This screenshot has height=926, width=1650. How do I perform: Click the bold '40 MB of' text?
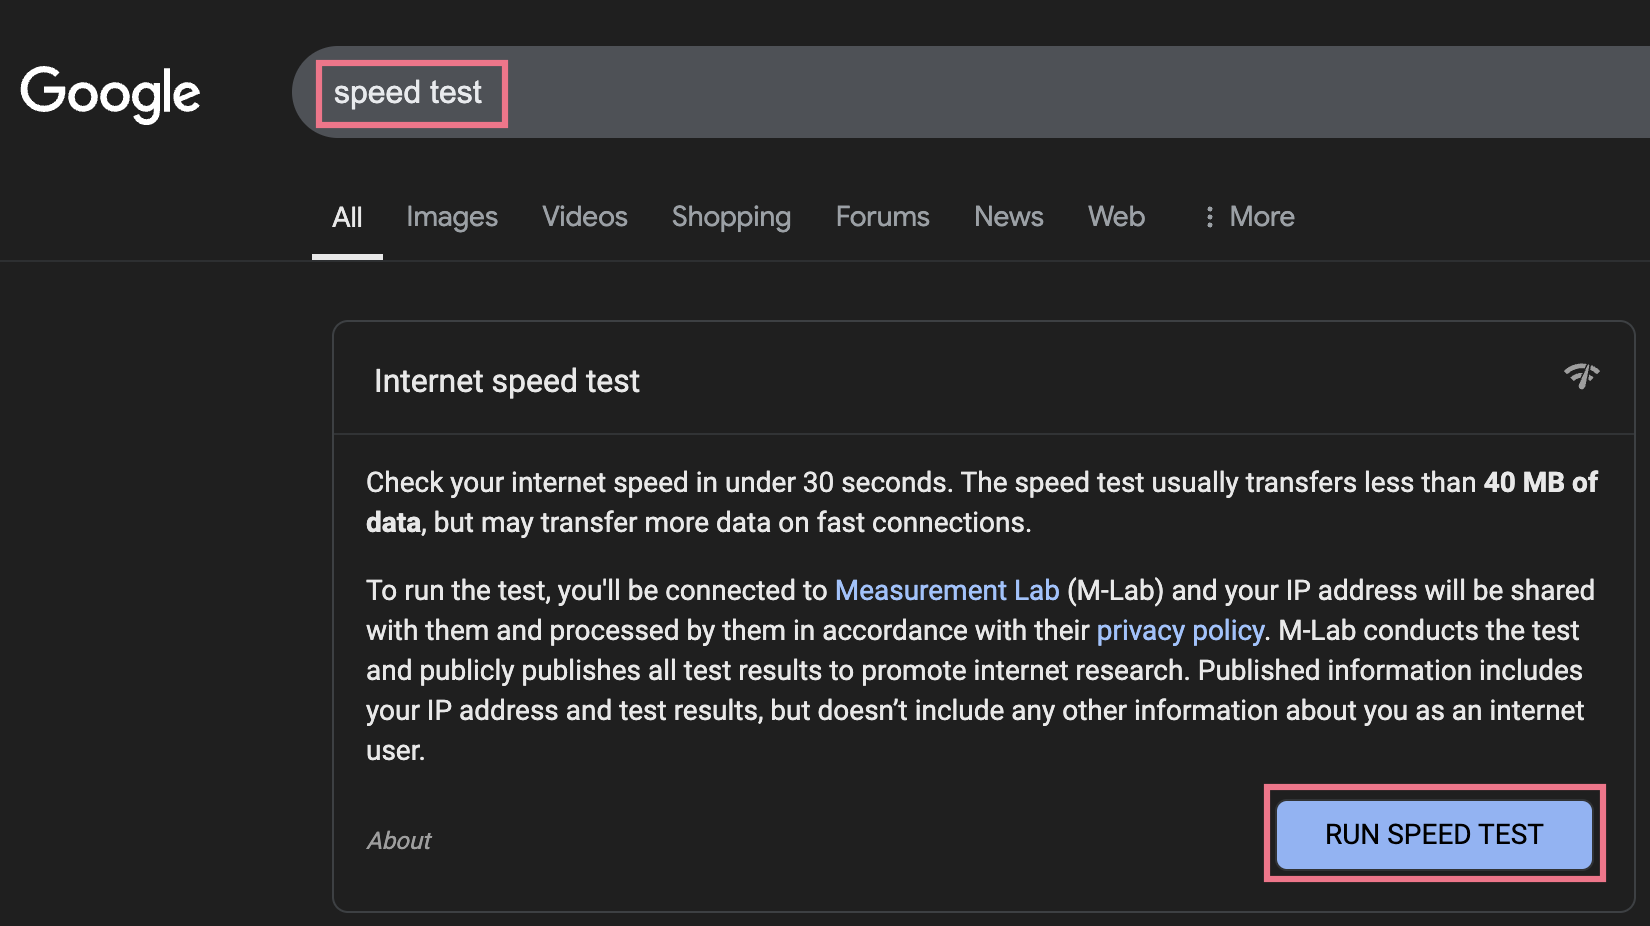click(x=1540, y=482)
